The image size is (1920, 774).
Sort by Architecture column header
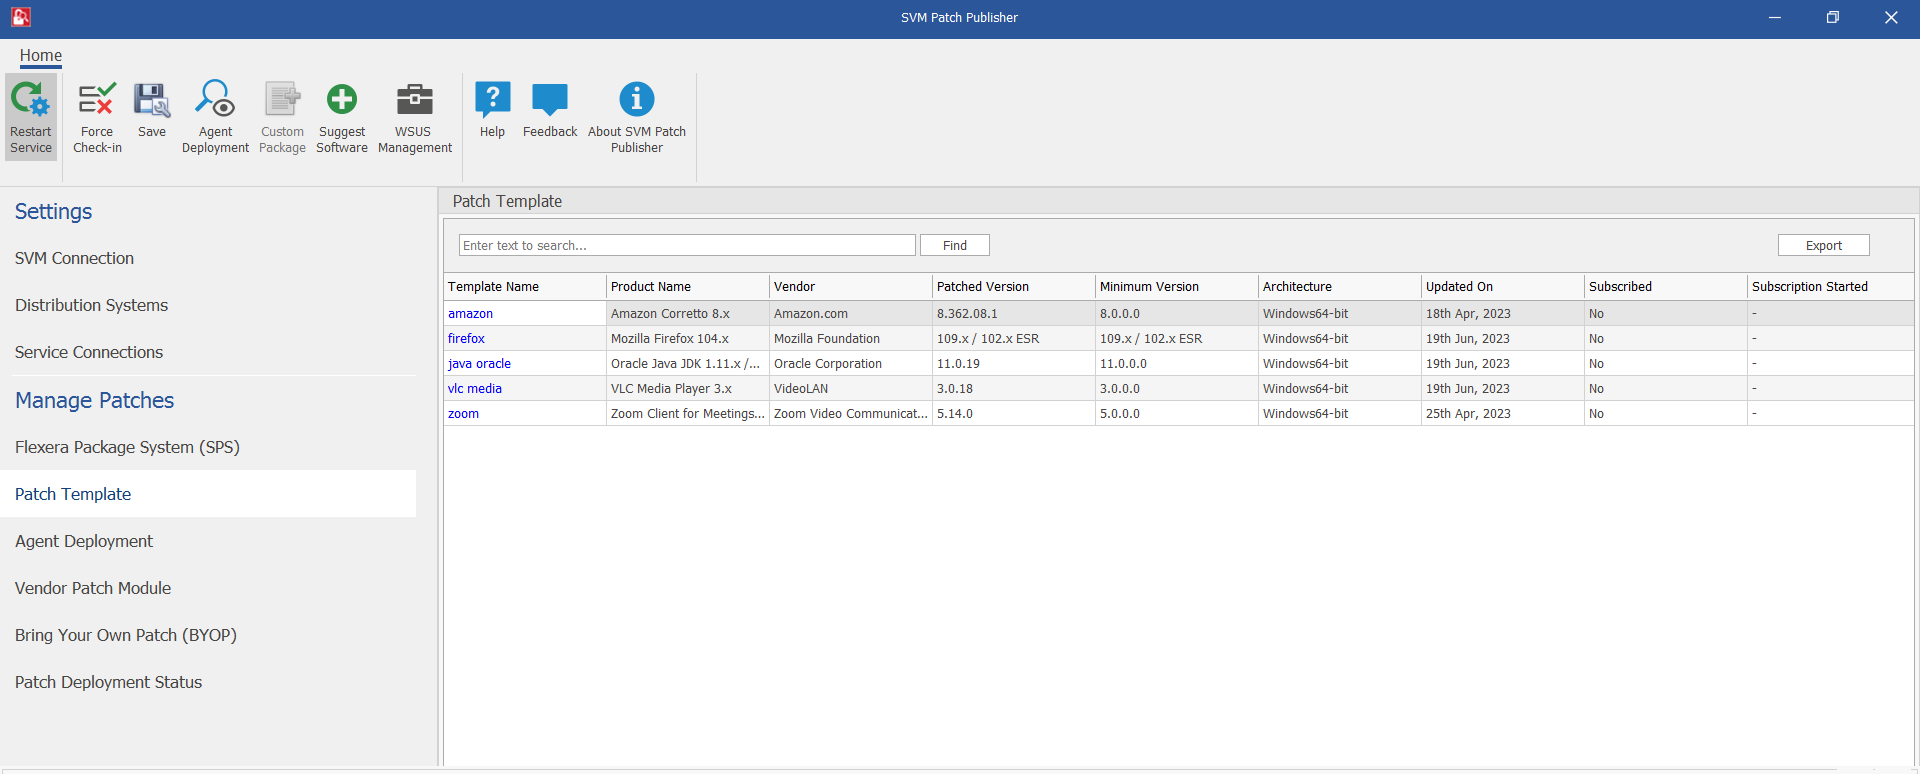(1340, 286)
